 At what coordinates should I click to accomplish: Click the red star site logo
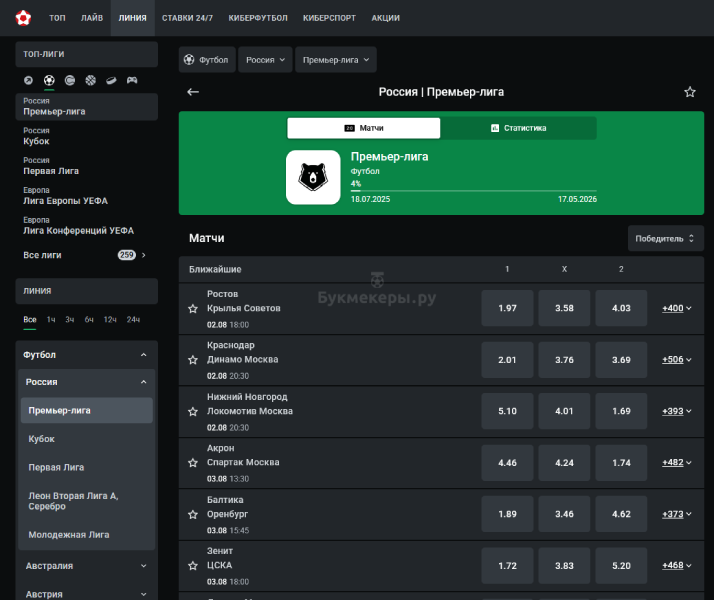click(x=23, y=18)
